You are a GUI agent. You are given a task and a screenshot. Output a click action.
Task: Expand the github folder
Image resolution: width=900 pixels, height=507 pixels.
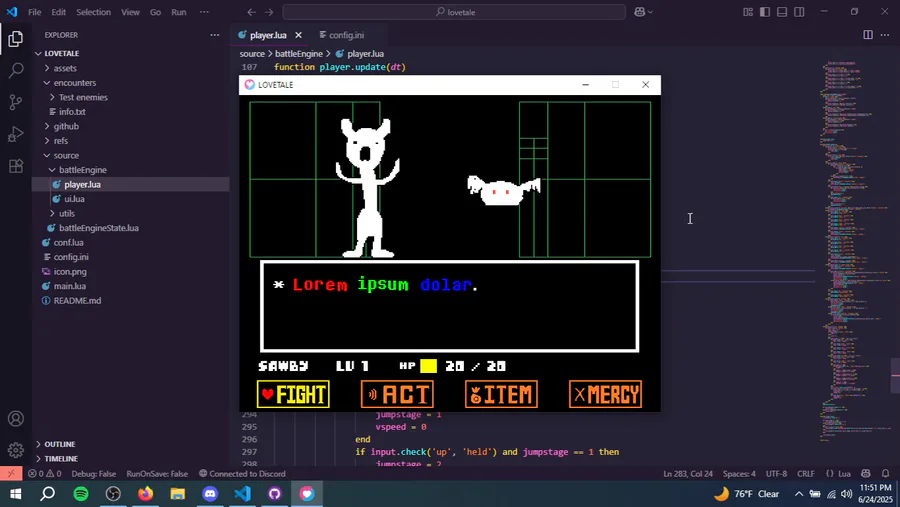(x=66, y=126)
